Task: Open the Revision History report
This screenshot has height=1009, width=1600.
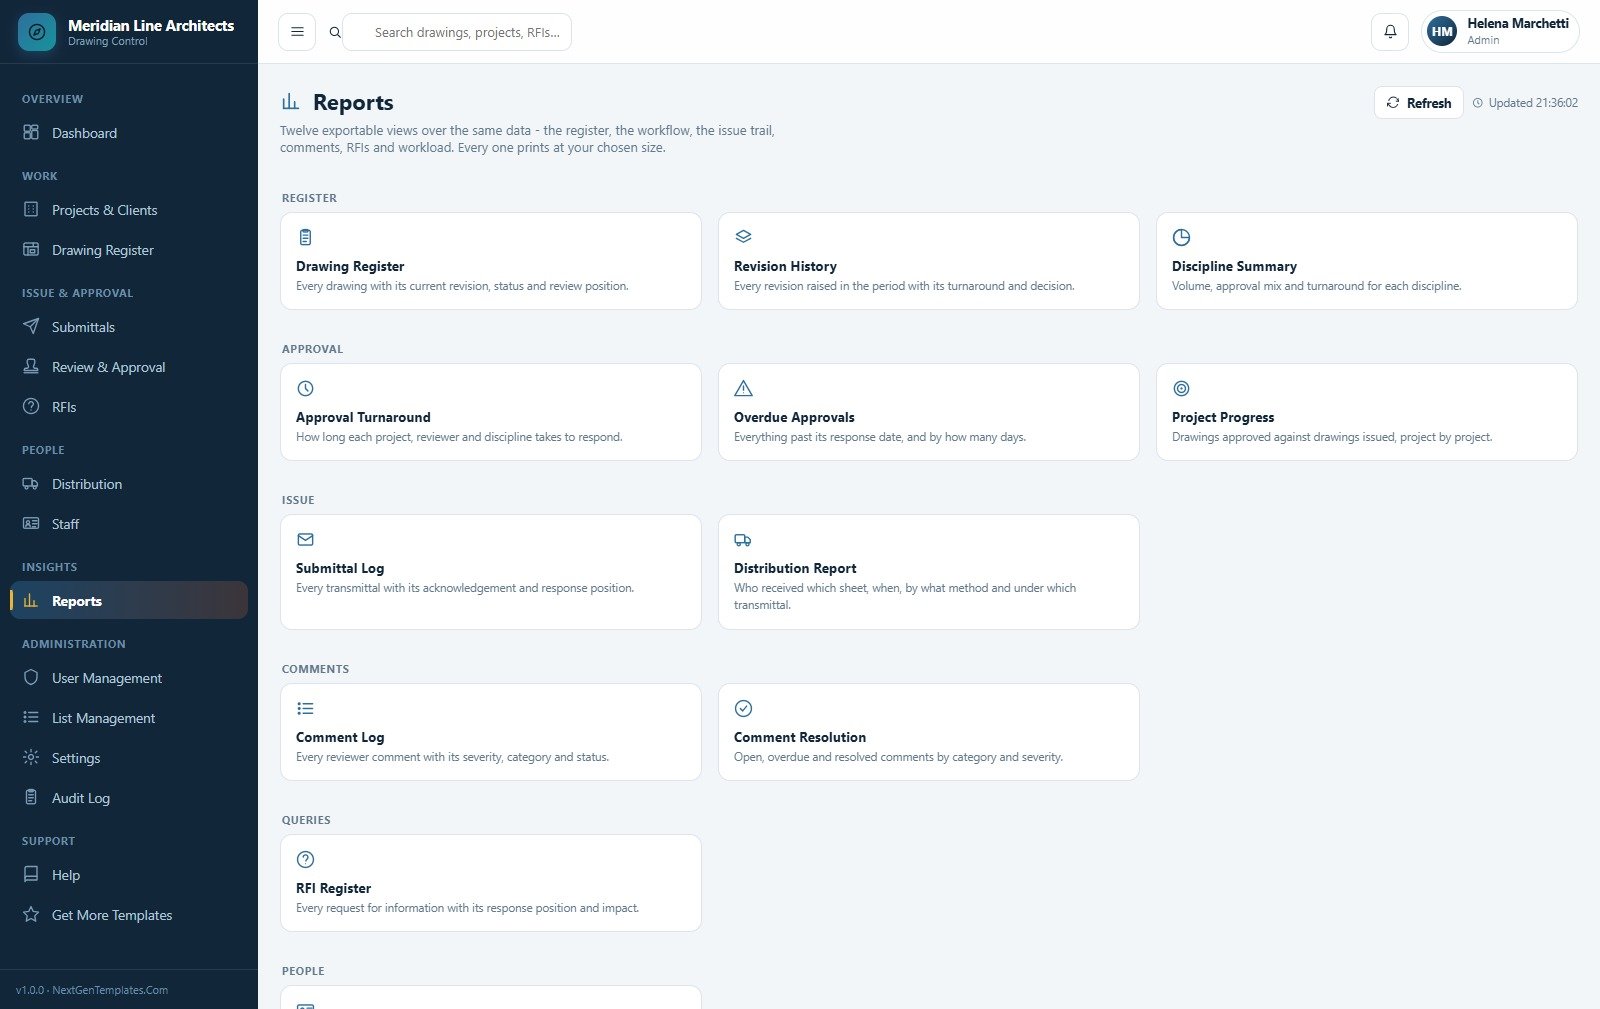Action: [x=928, y=260]
